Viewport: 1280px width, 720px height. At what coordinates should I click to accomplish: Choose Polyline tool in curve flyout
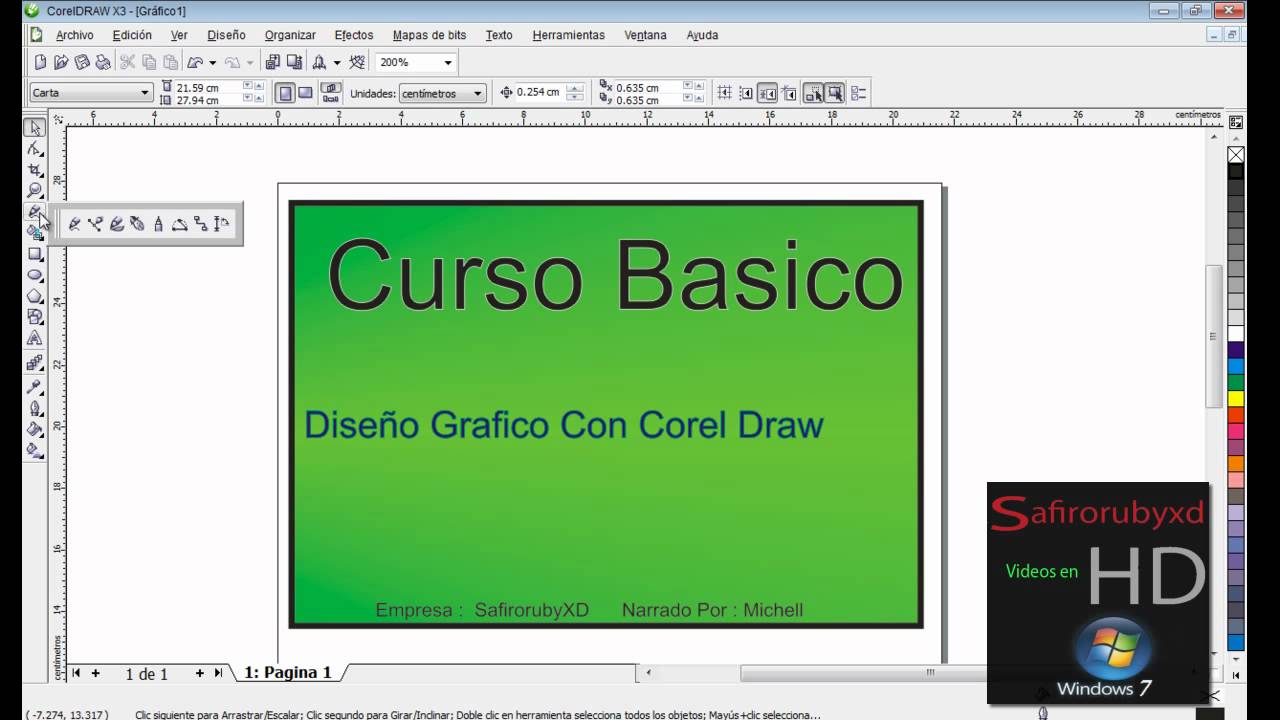point(158,224)
